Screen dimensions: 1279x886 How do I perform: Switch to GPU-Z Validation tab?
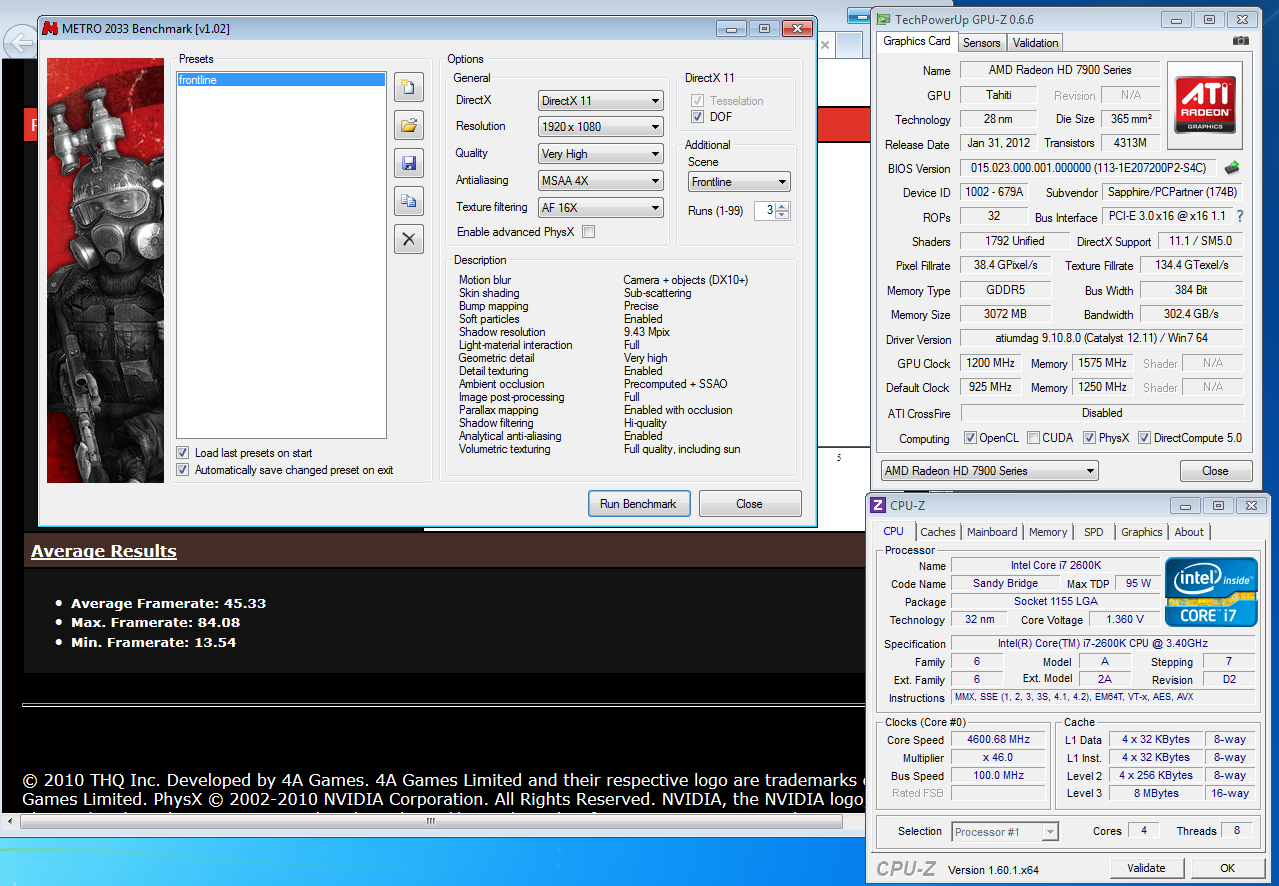coord(1035,43)
